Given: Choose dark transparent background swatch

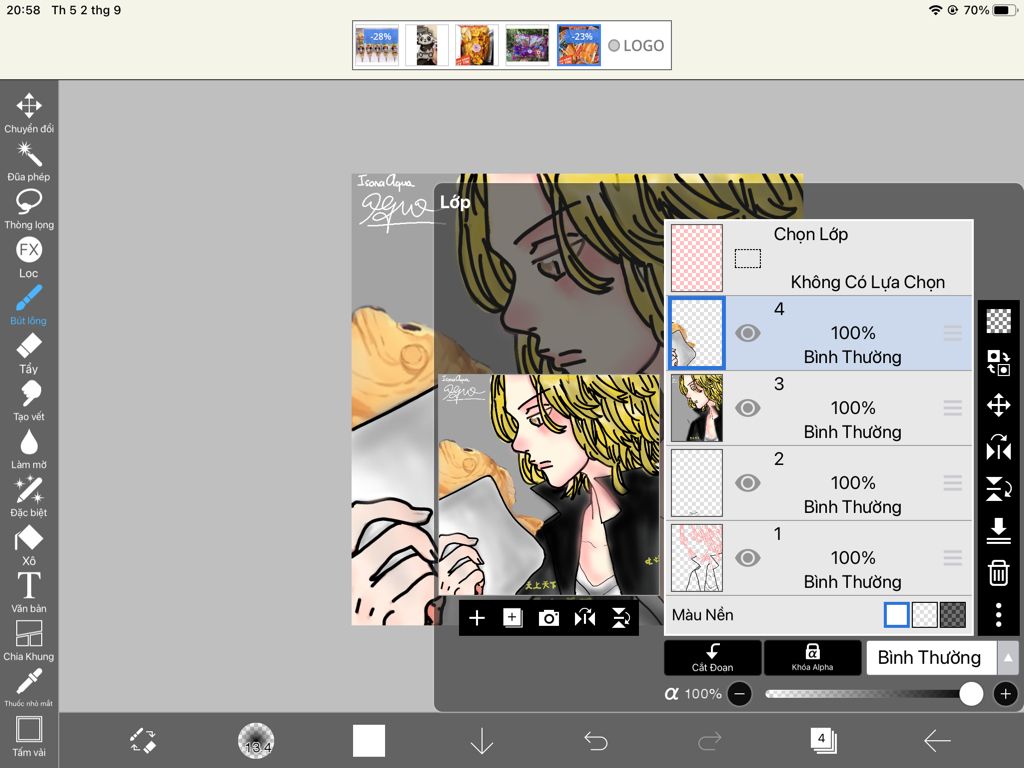Looking at the screenshot, I should (953, 615).
